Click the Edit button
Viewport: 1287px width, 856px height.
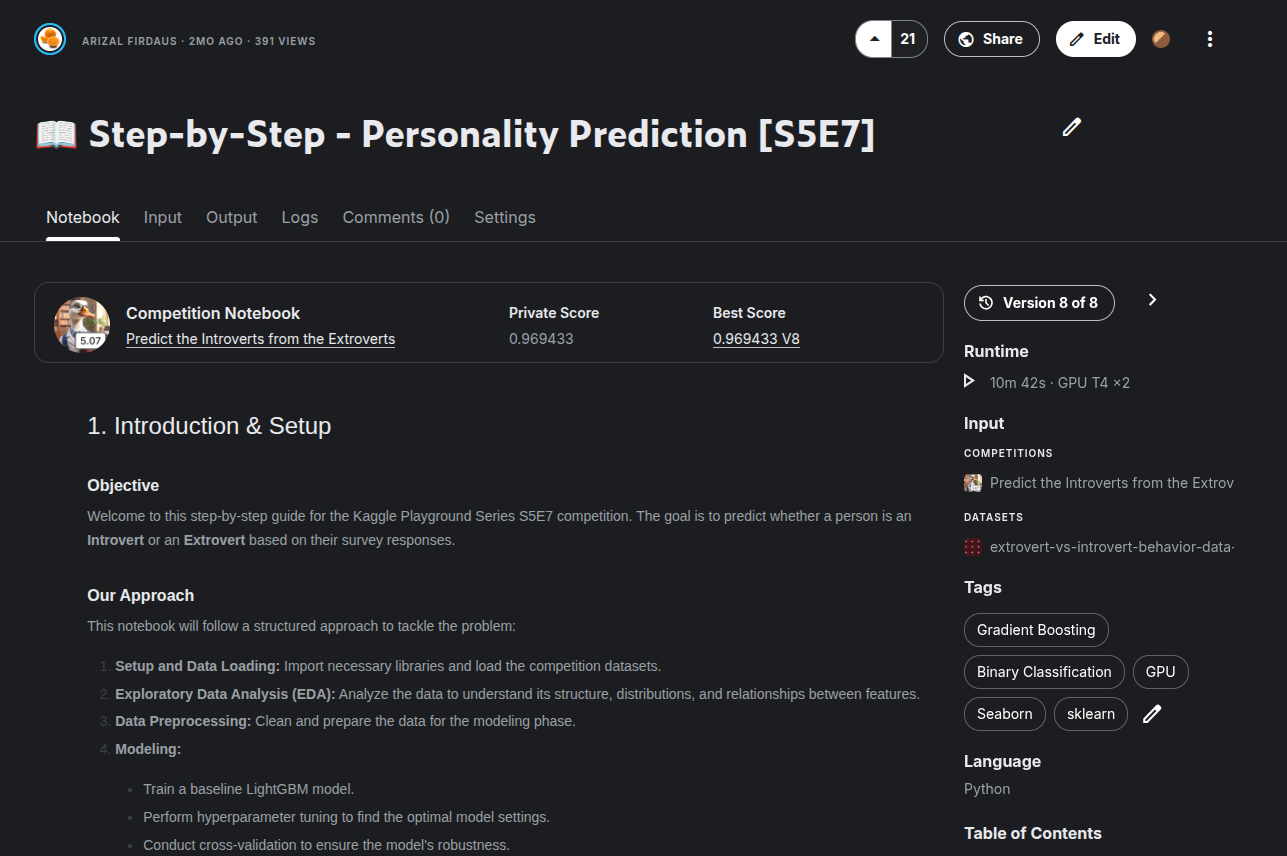coord(1095,38)
